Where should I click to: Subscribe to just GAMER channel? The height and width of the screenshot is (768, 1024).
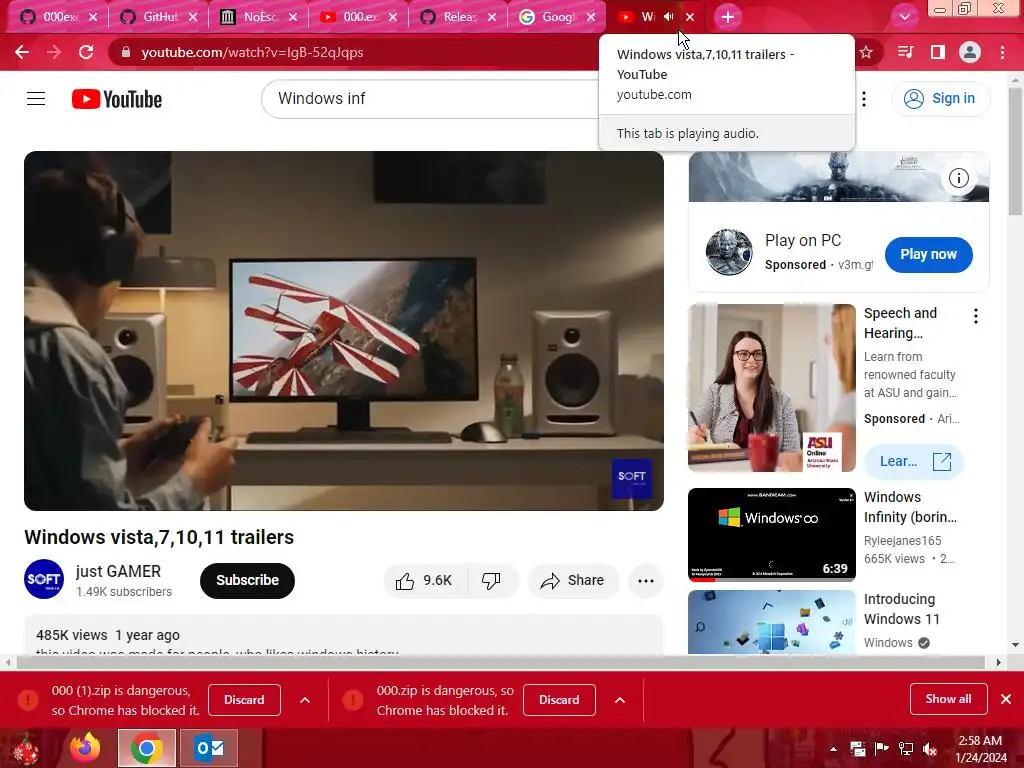click(248, 581)
